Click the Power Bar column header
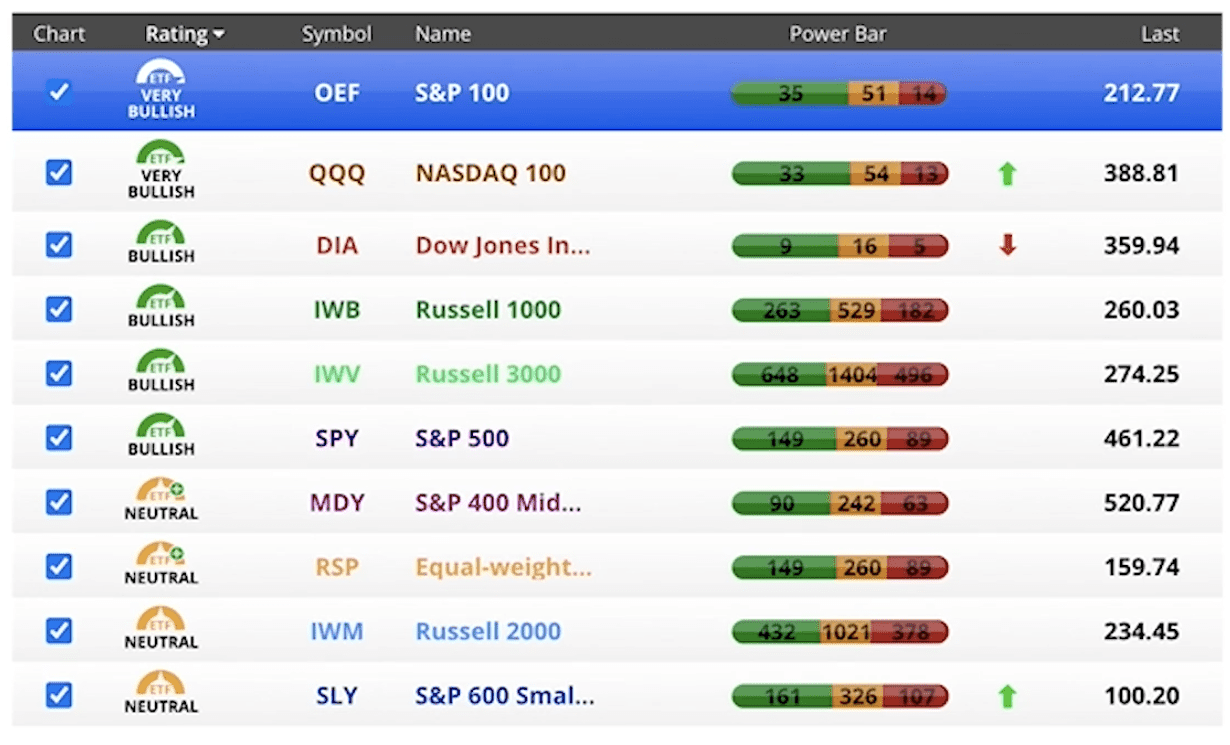Viewport: 1230px width, 745px height. coord(838,34)
